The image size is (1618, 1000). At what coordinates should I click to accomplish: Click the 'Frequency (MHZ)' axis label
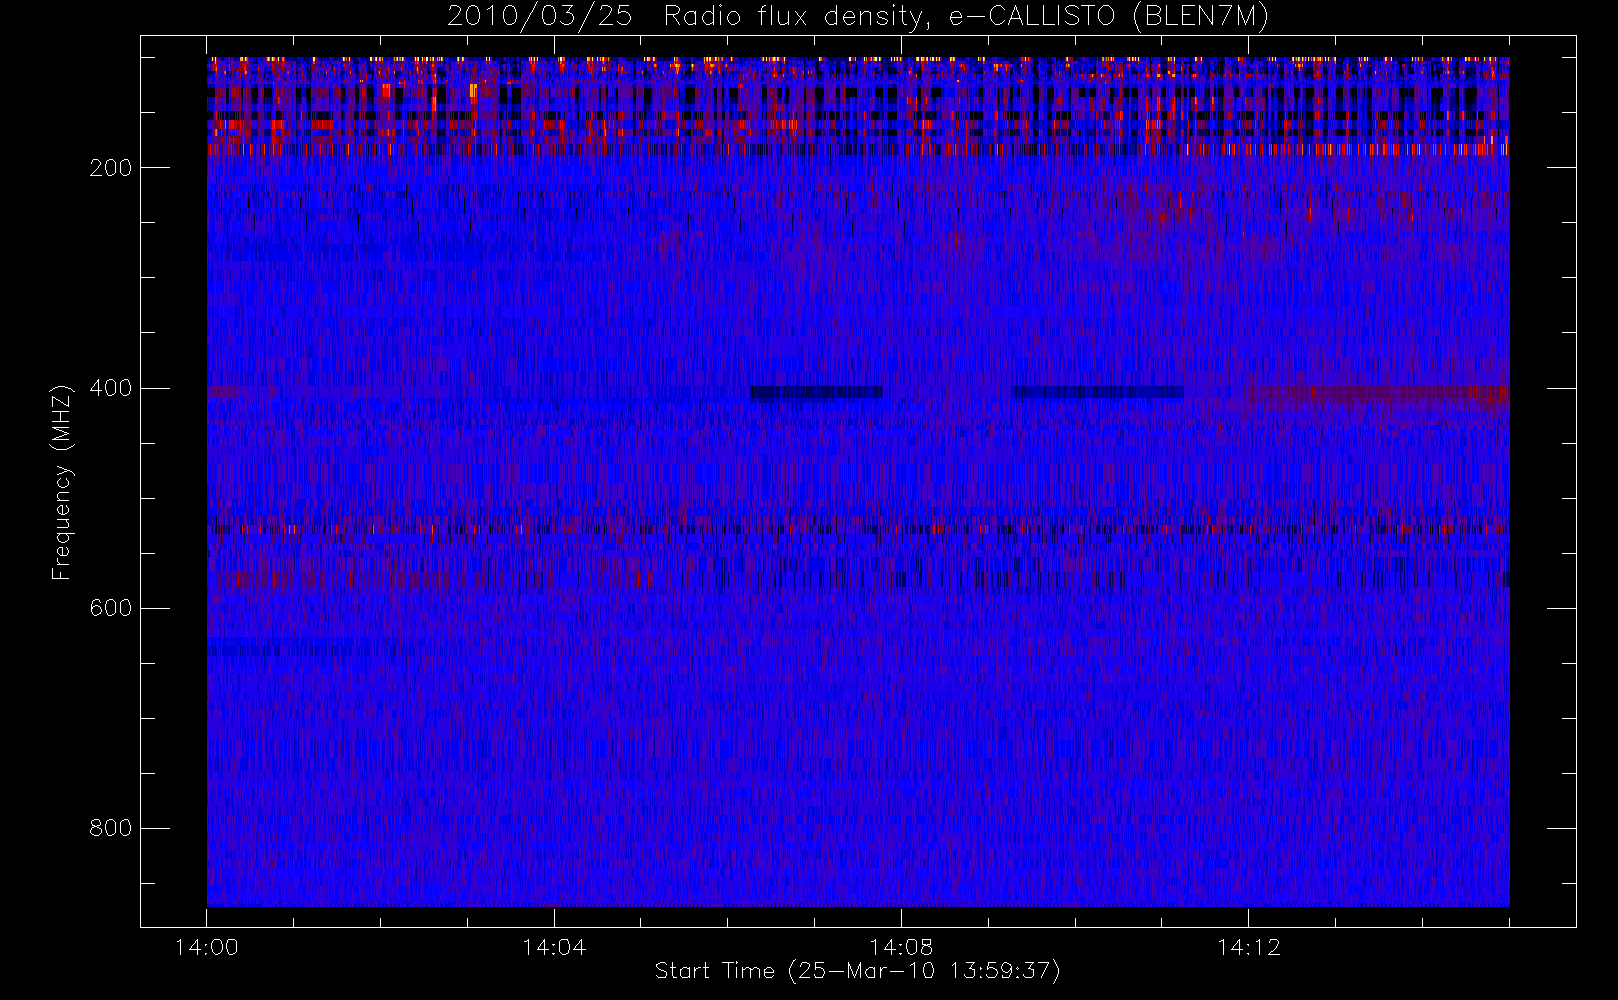pyautogui.click(x=62, y=482)
